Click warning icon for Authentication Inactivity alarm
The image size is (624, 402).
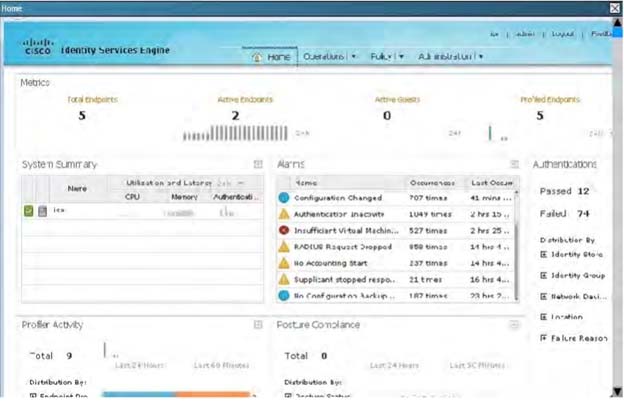(284, 214)
